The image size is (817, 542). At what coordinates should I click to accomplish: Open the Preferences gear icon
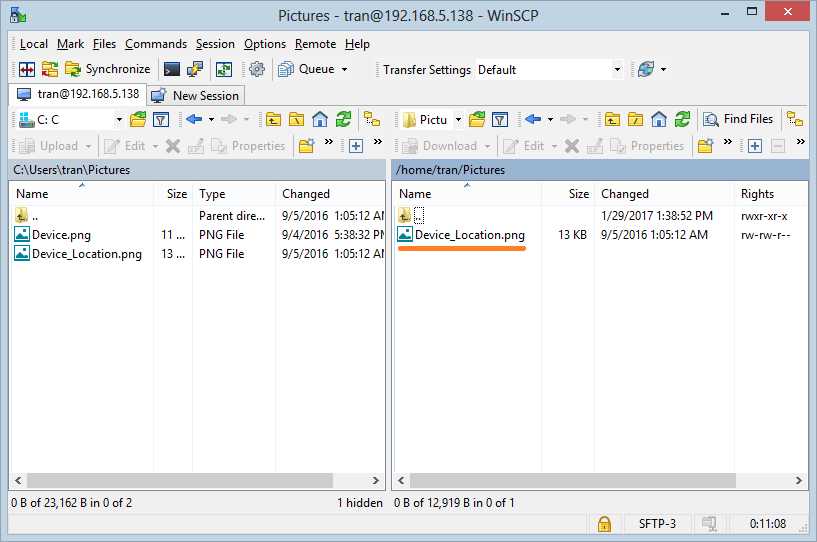pyautogui.click(x=257, y=69)
